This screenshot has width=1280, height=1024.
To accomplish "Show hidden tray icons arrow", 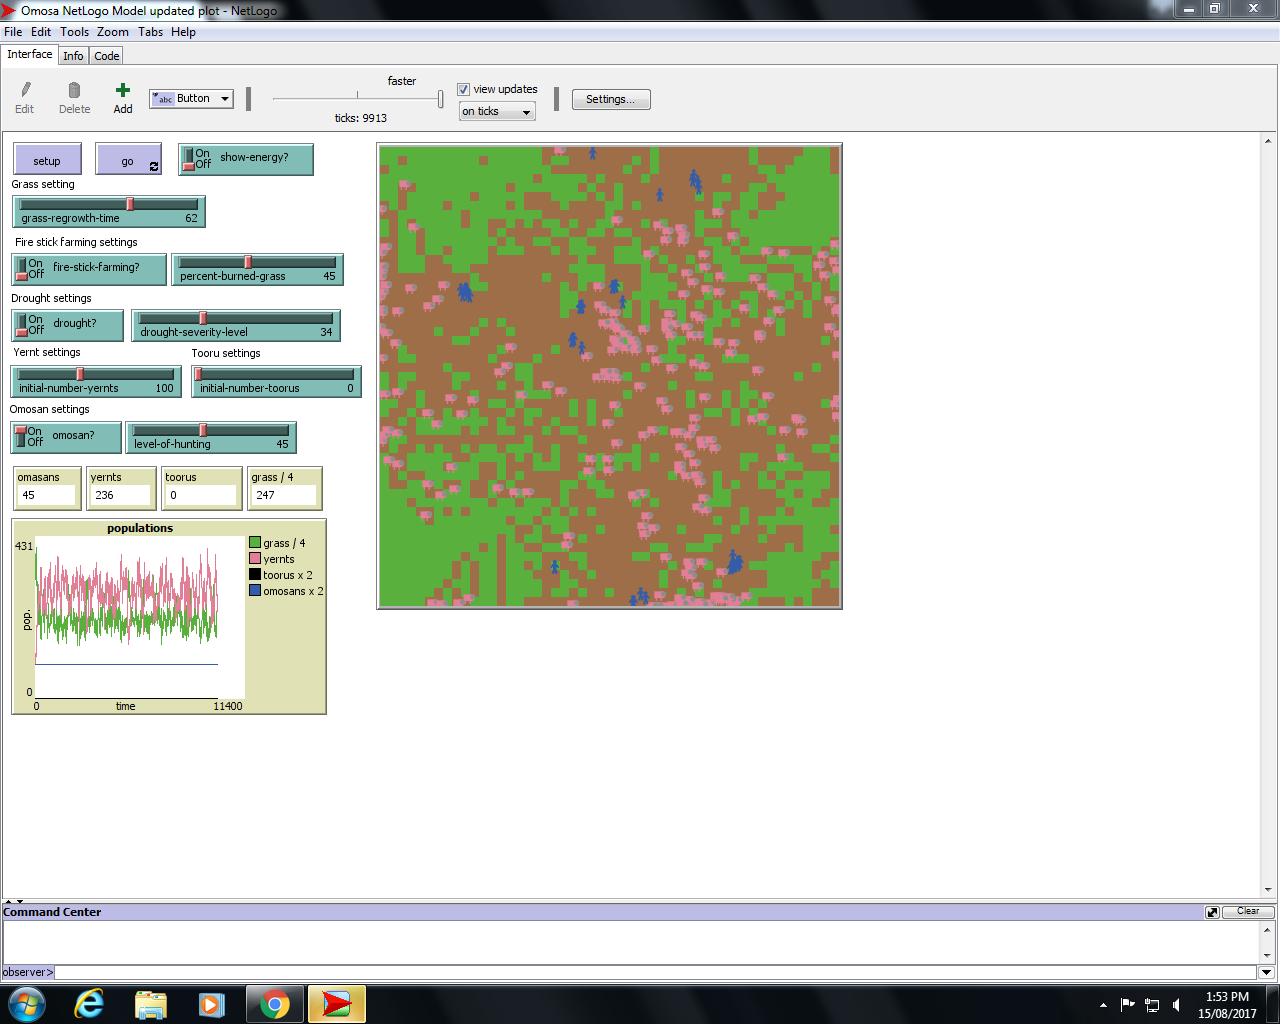I will coord(1103,1005).
